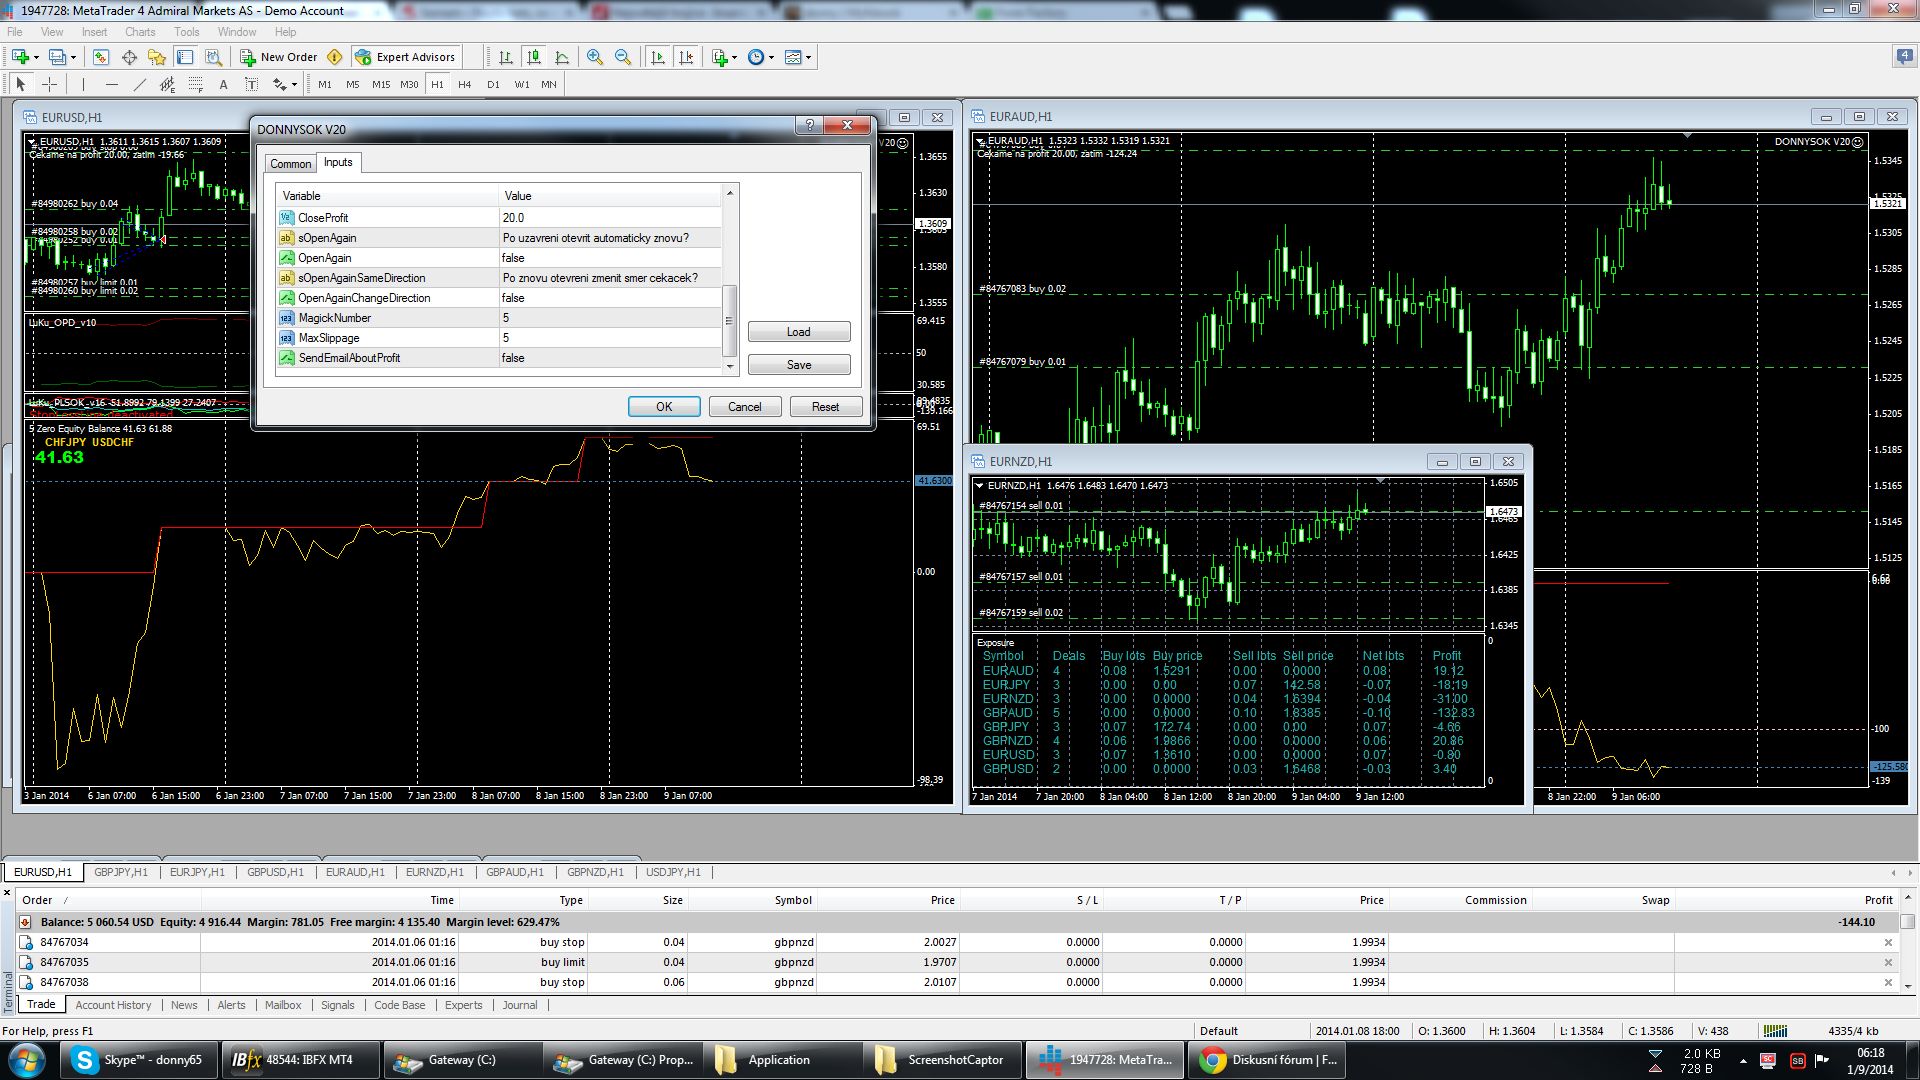This screenshot has height=1080, width=1920.
Task: Click the Save button
Action: (799, 365)
